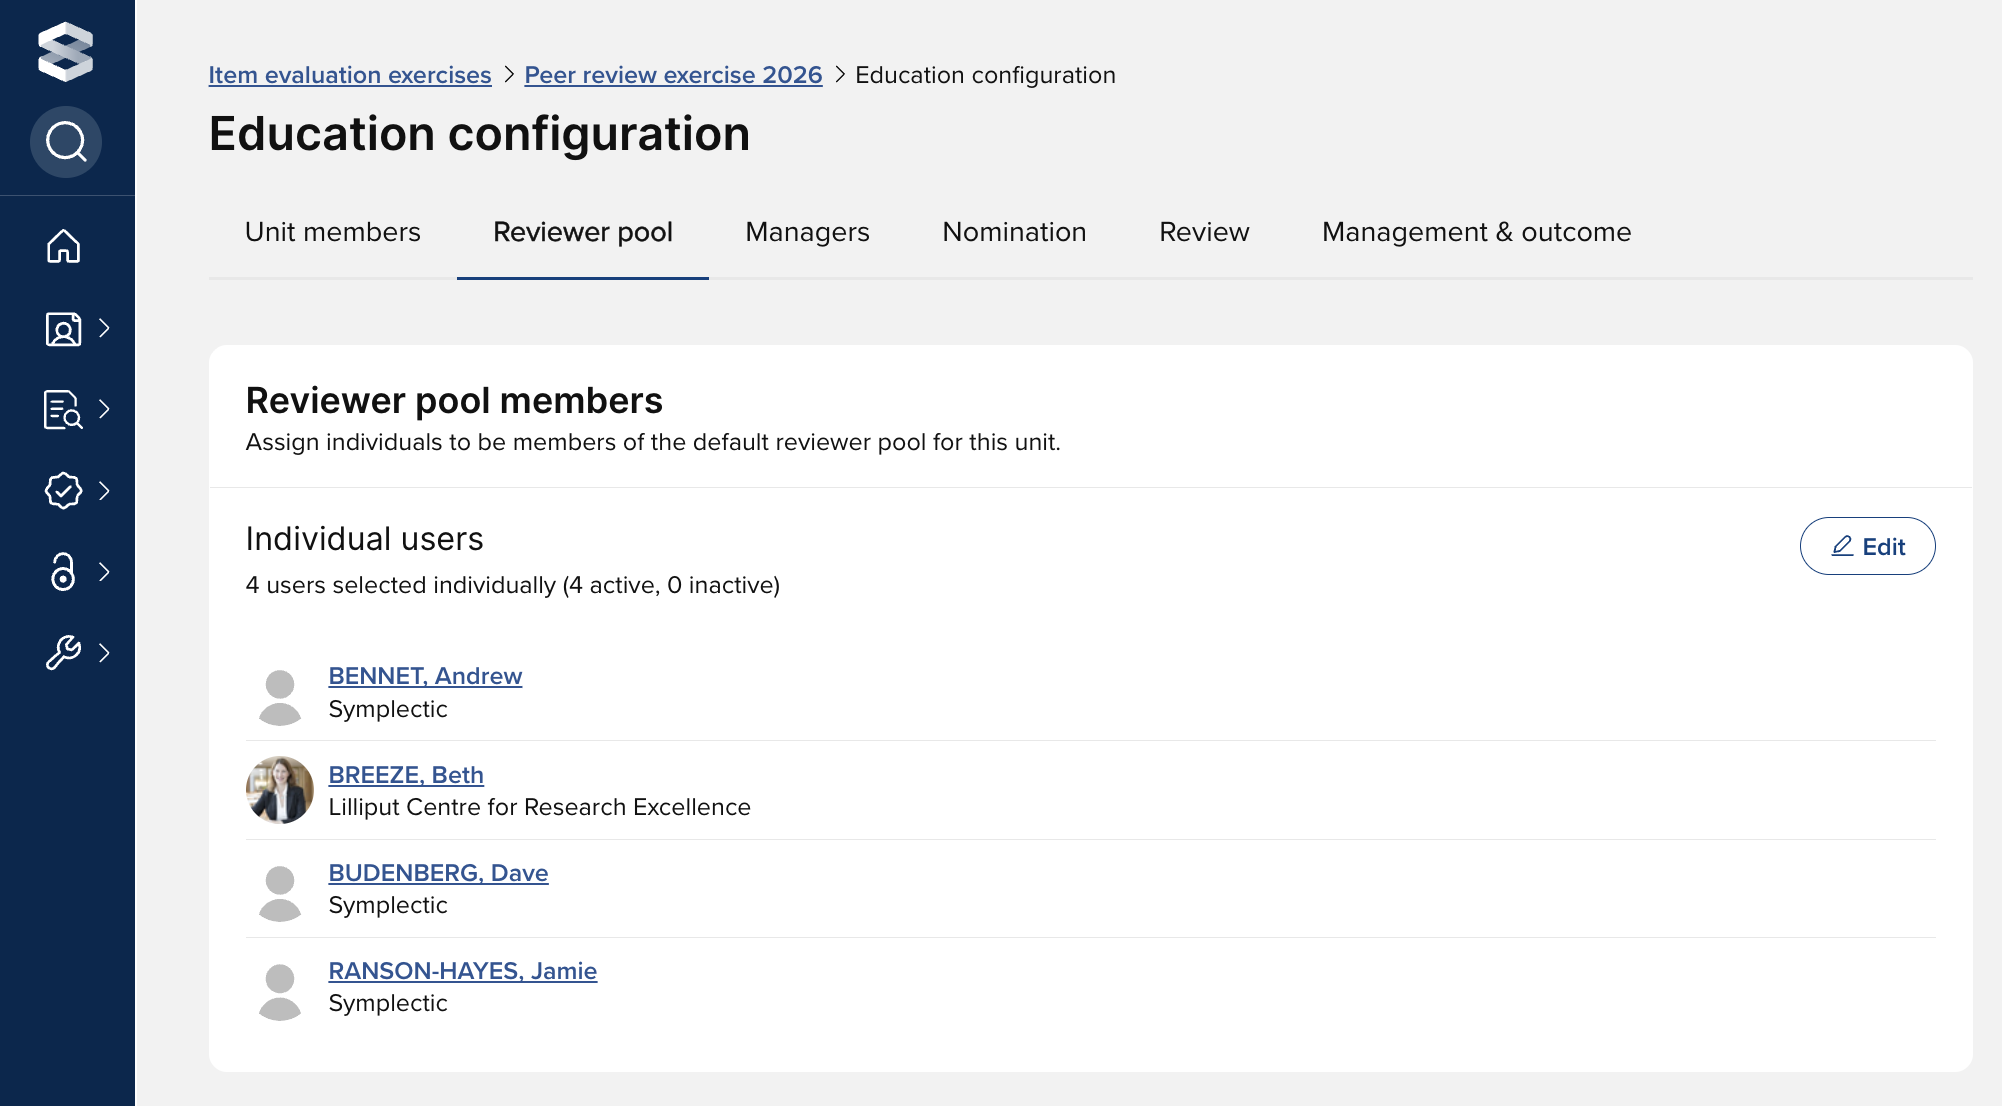Click the checkmark badge icon in sidebar
The height and width of the screenshot is (1106, 2002).
click(63, 490)
